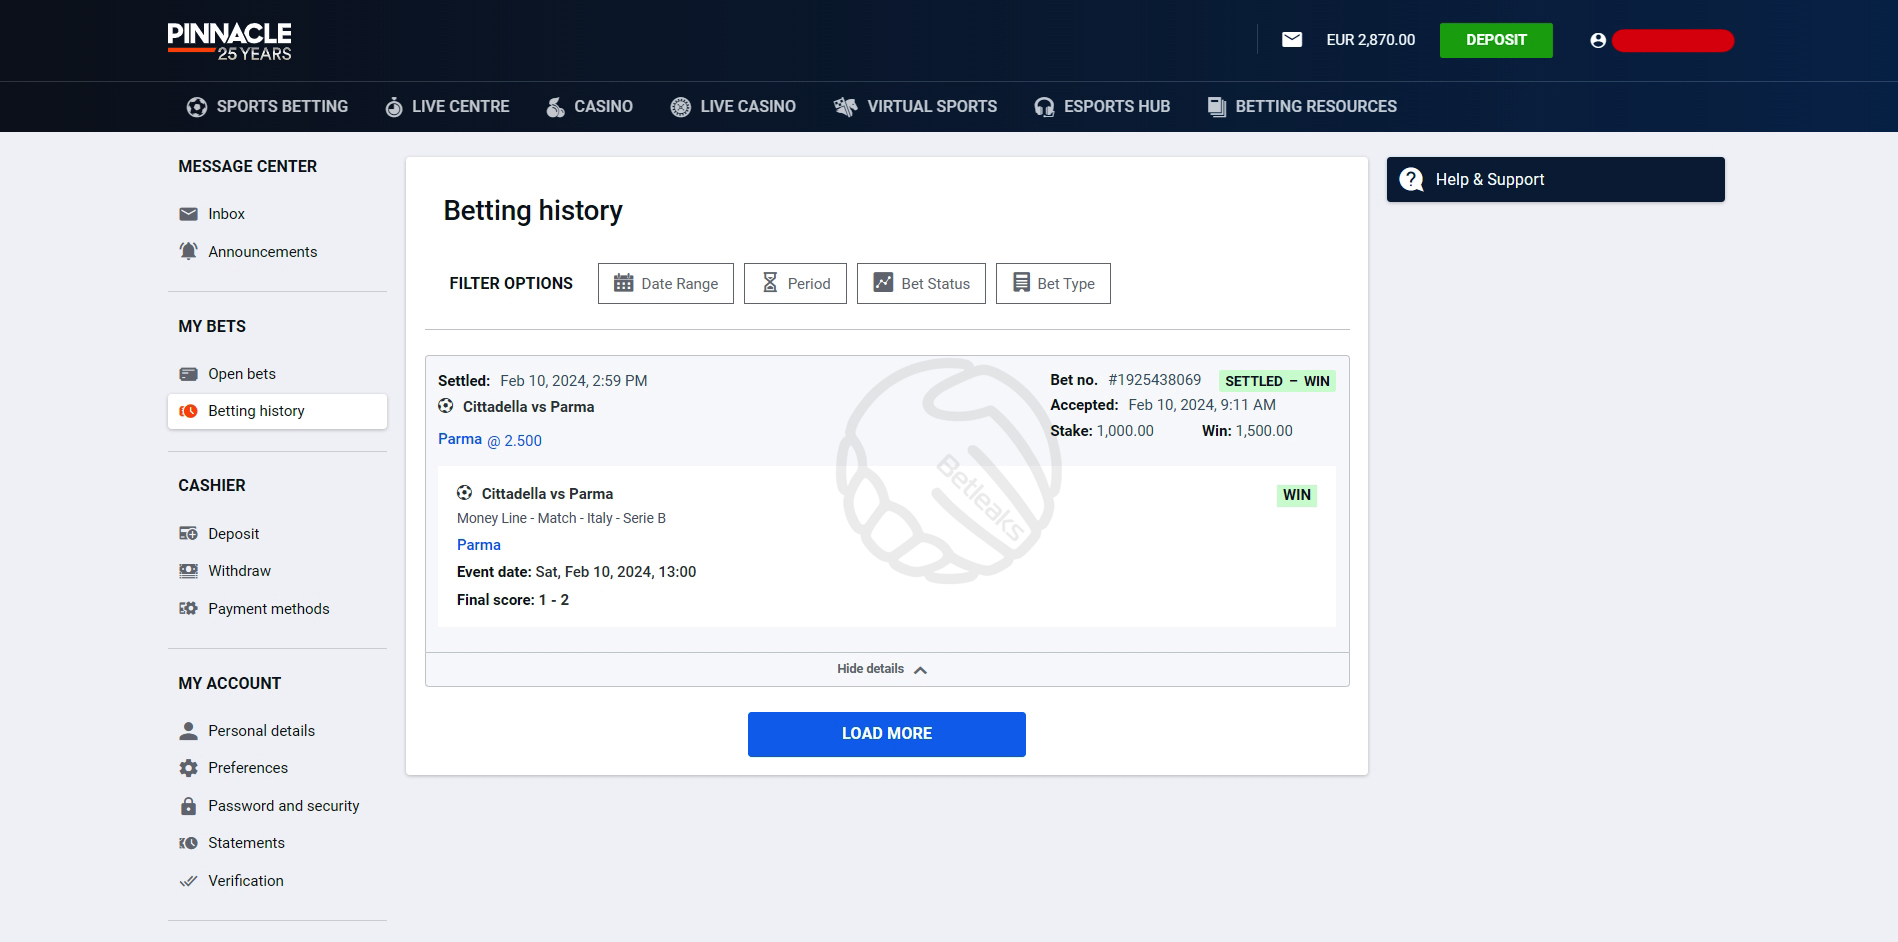Click the Deposit icon in Cashier section
The width and height of the screenshot is (1898, 942).
click(188, 533)
